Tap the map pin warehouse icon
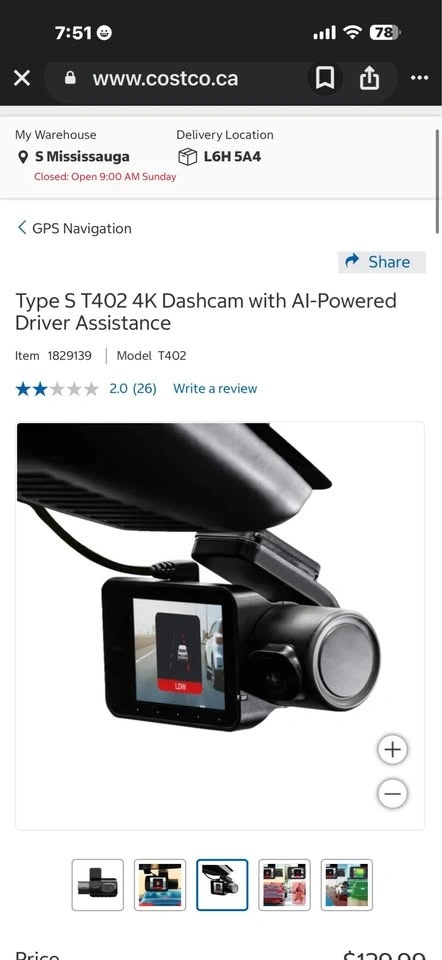This screenshot has width=442, height=960. tap(23, 157)
